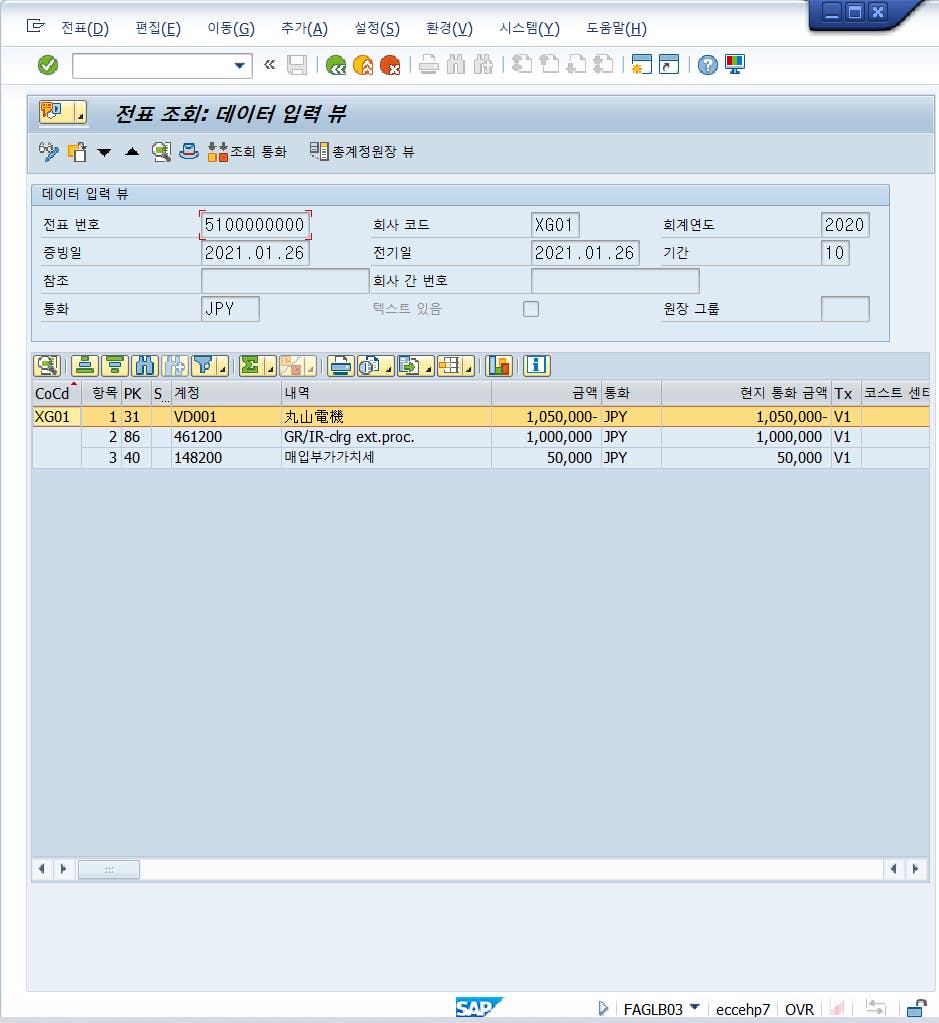Viewport: 939px width, 1023px height.
Task: Click the Display/Change glasses-pencil icon
Action: click(x=49, y=151)
